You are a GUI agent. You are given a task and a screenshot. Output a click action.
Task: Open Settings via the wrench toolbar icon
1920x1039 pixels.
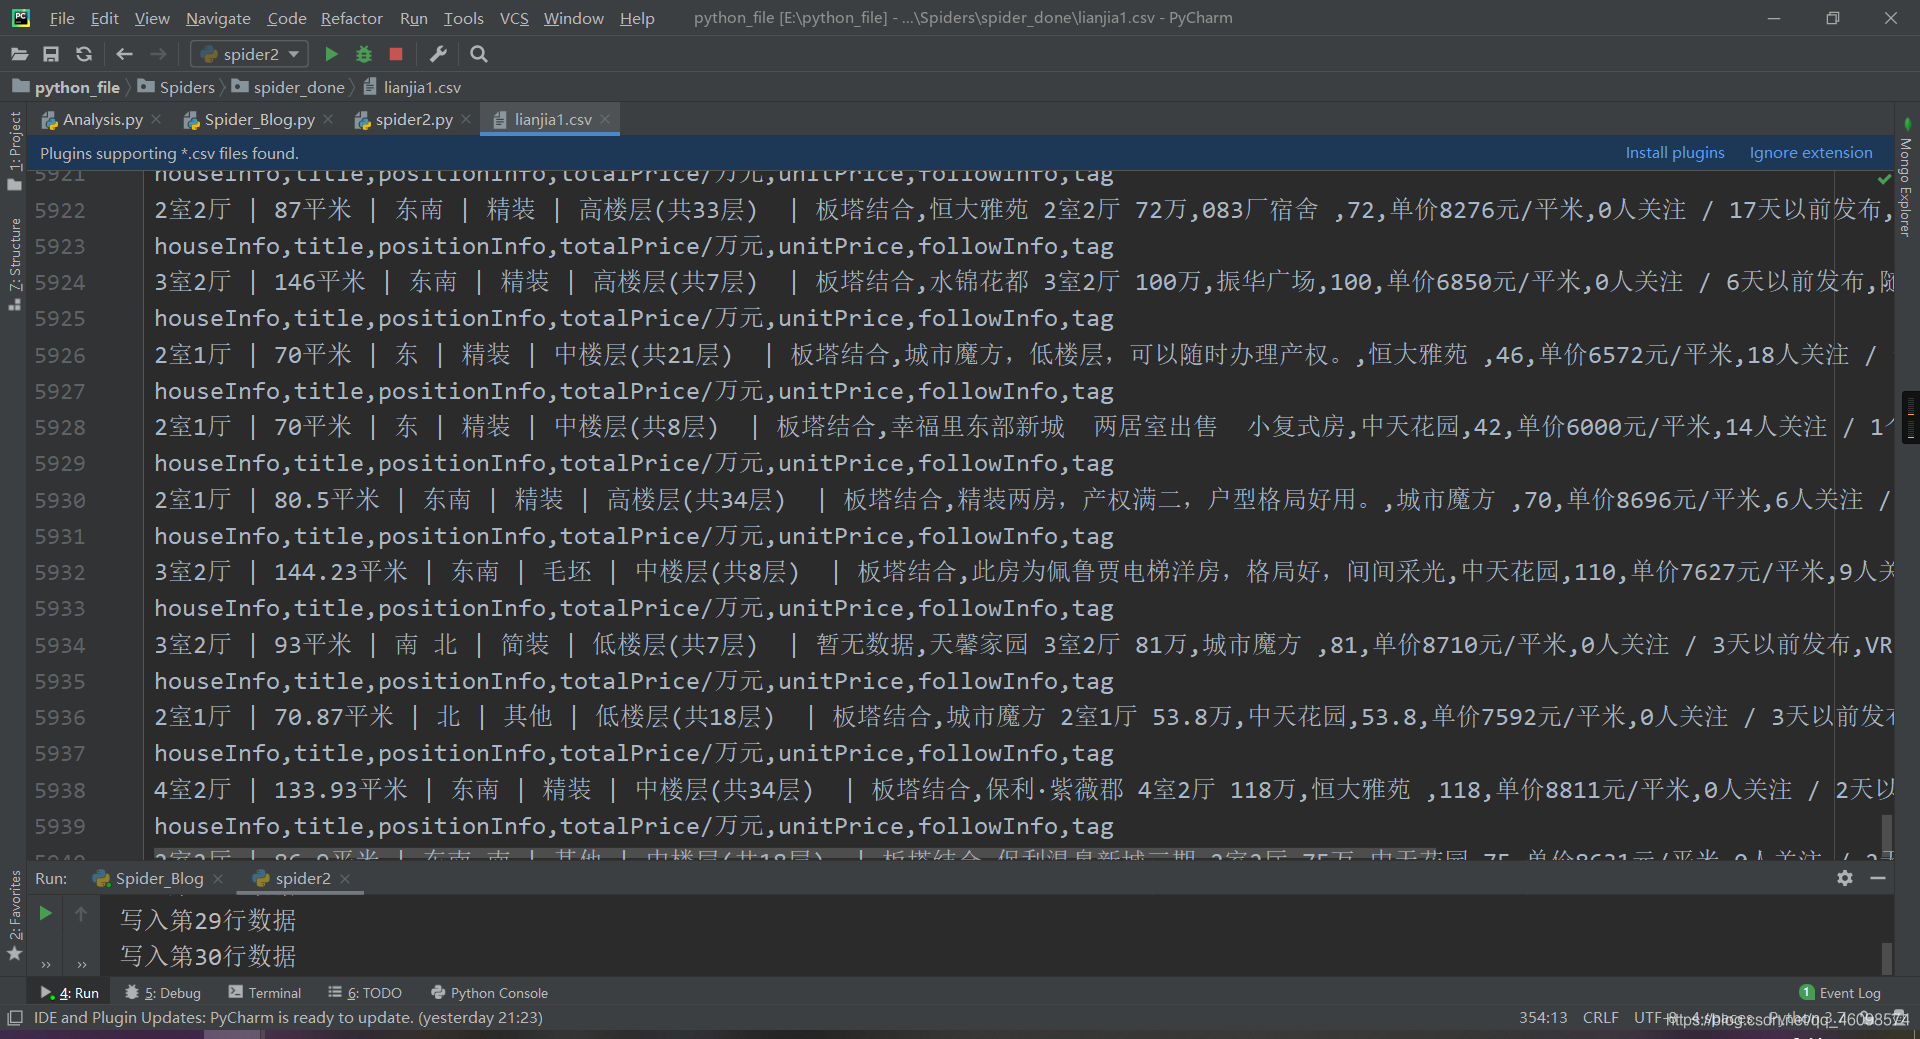pyautogui.click(x=438, y=54)
